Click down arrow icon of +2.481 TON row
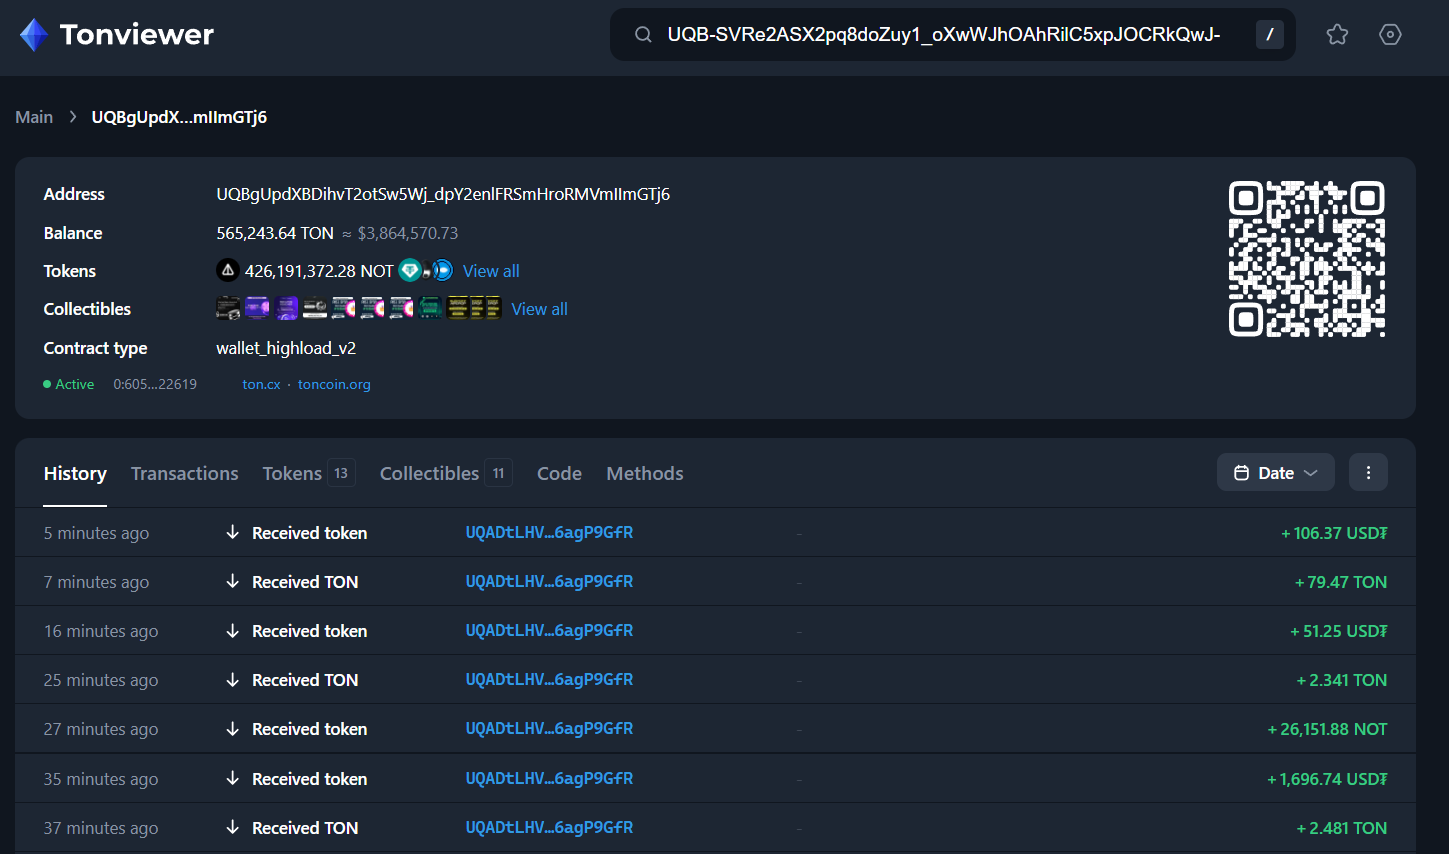Screen dimensions: 1449x854 click(x=232, y=827)
